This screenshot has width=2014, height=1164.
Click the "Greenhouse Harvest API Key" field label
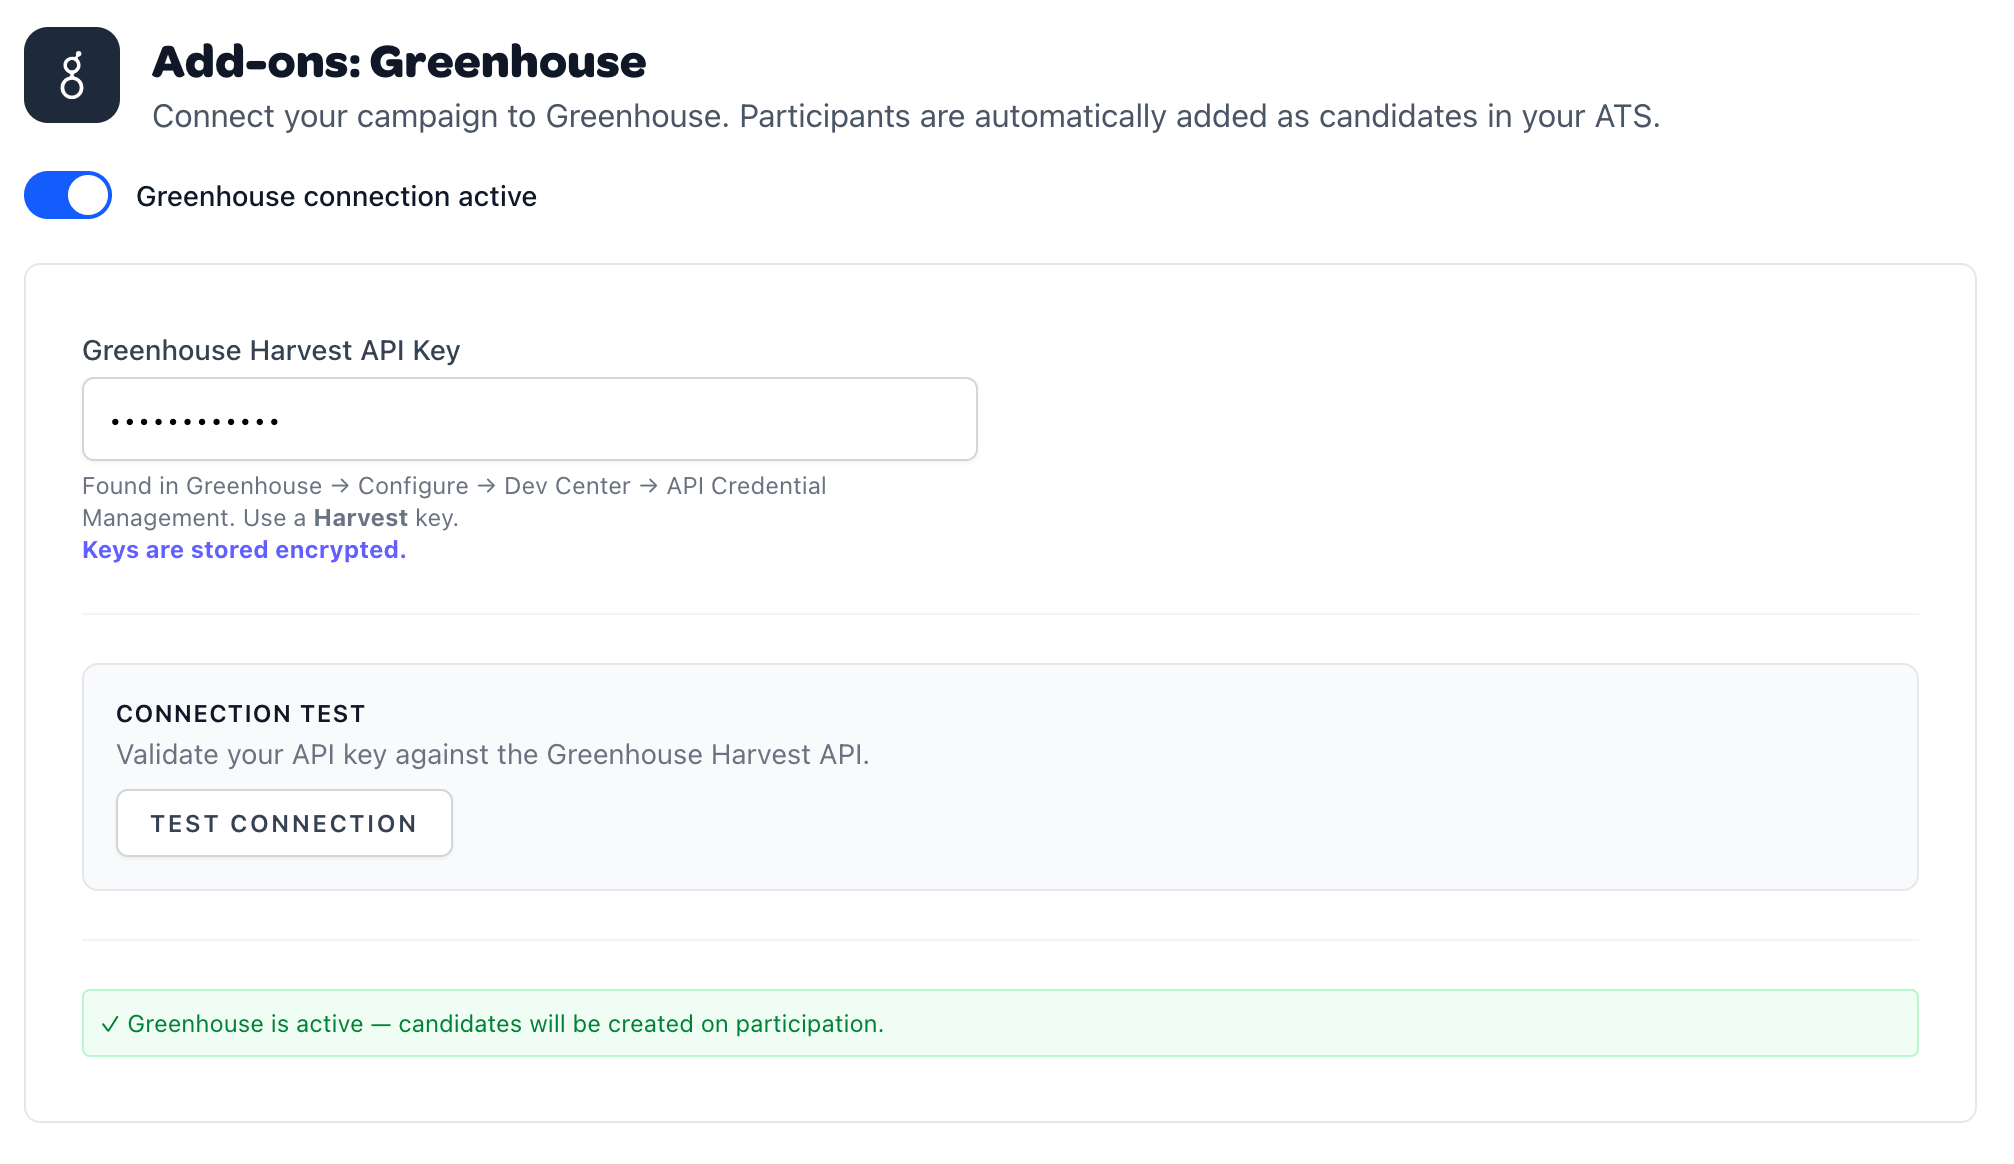pyautogui.click(x=271, y=350)
